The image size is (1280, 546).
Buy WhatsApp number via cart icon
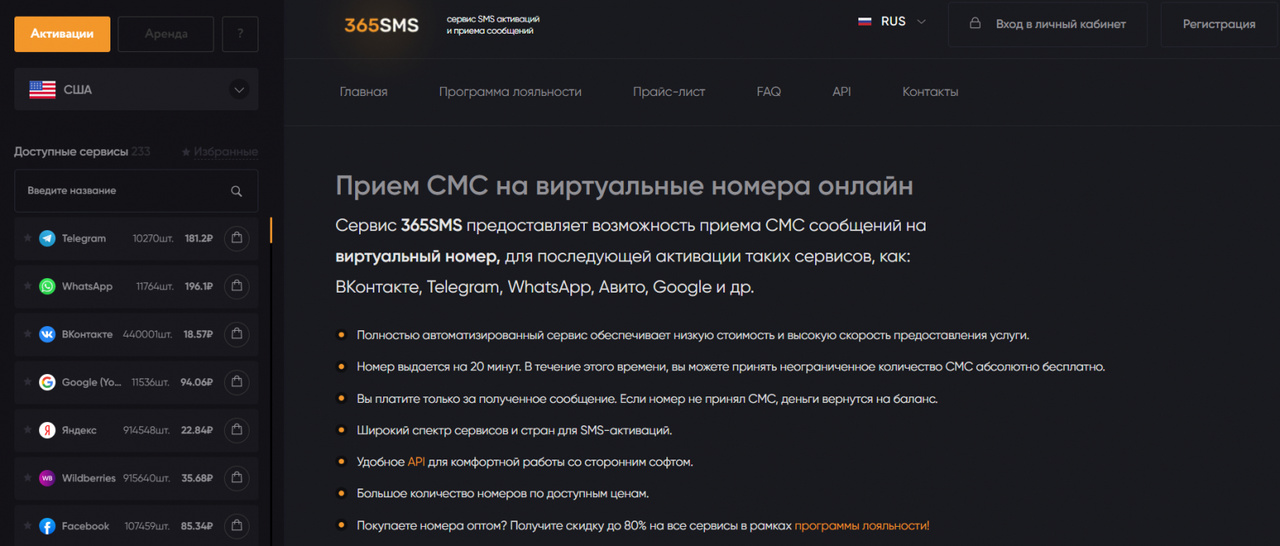pos(236,286)
